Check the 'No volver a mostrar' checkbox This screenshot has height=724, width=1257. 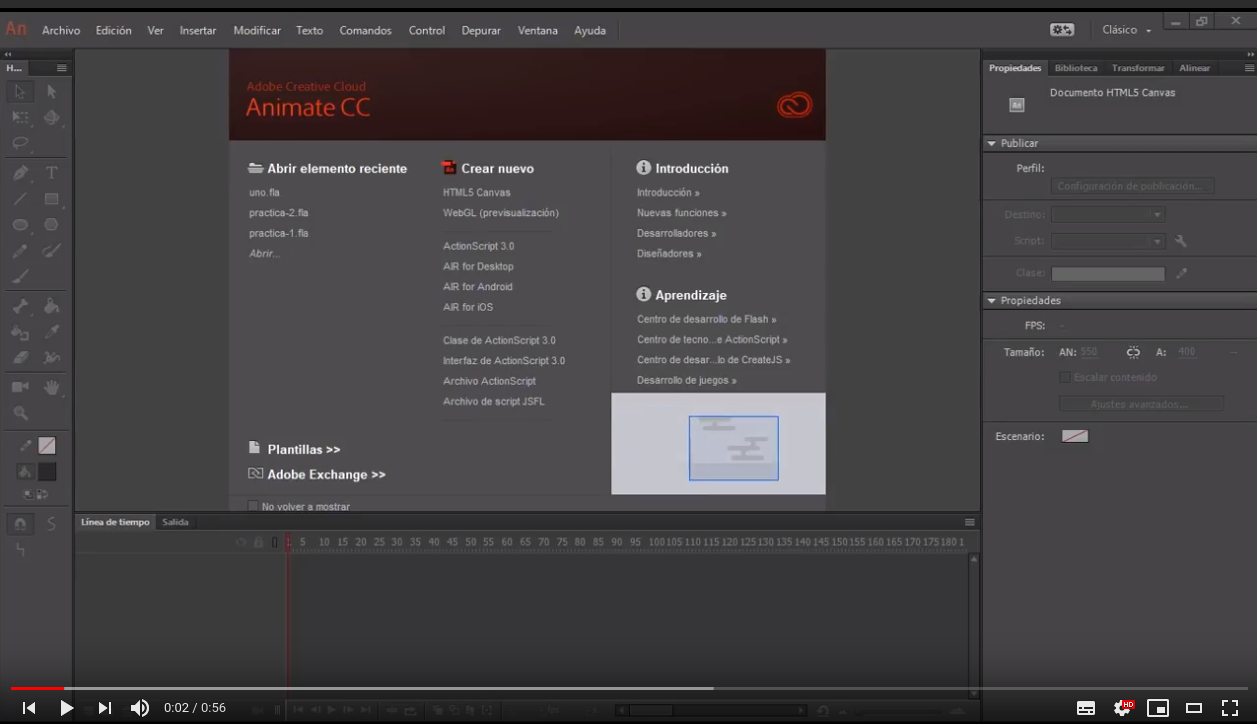pyautogui.click(x=253, y=506)
